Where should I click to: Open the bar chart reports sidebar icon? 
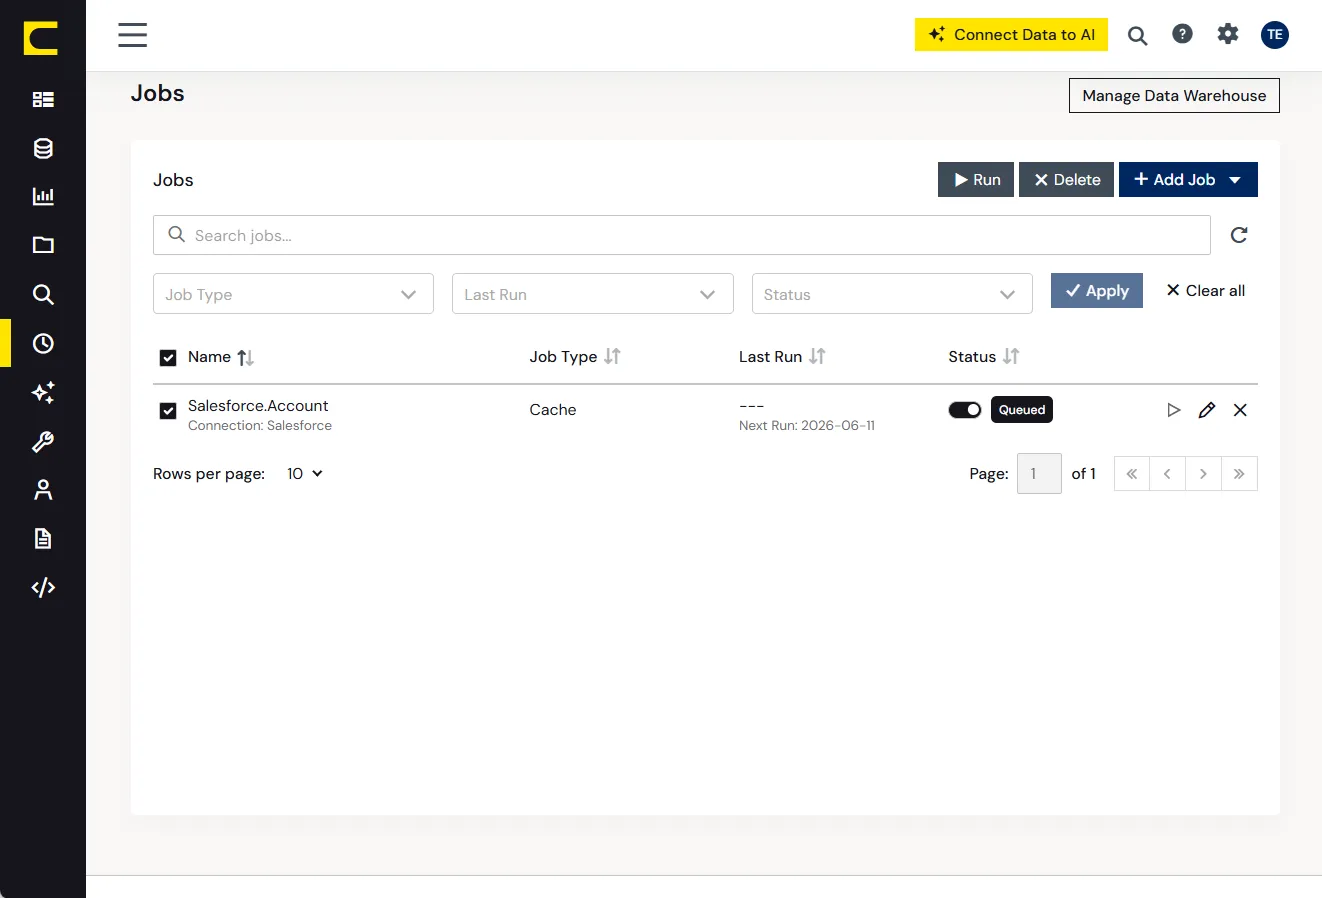[43, 196]
